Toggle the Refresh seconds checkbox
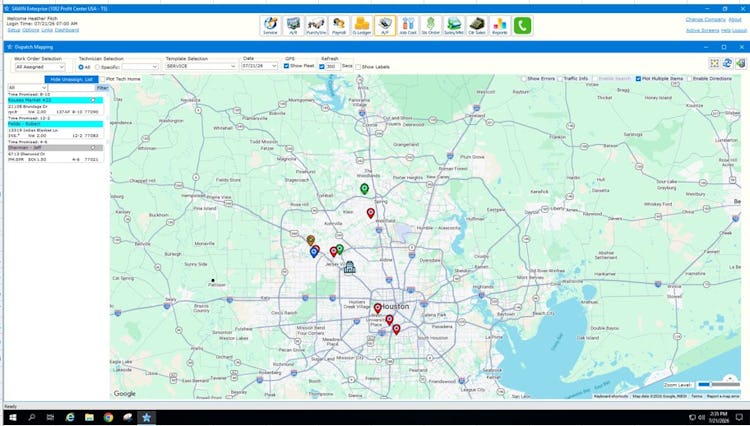 tap(322, 67)
